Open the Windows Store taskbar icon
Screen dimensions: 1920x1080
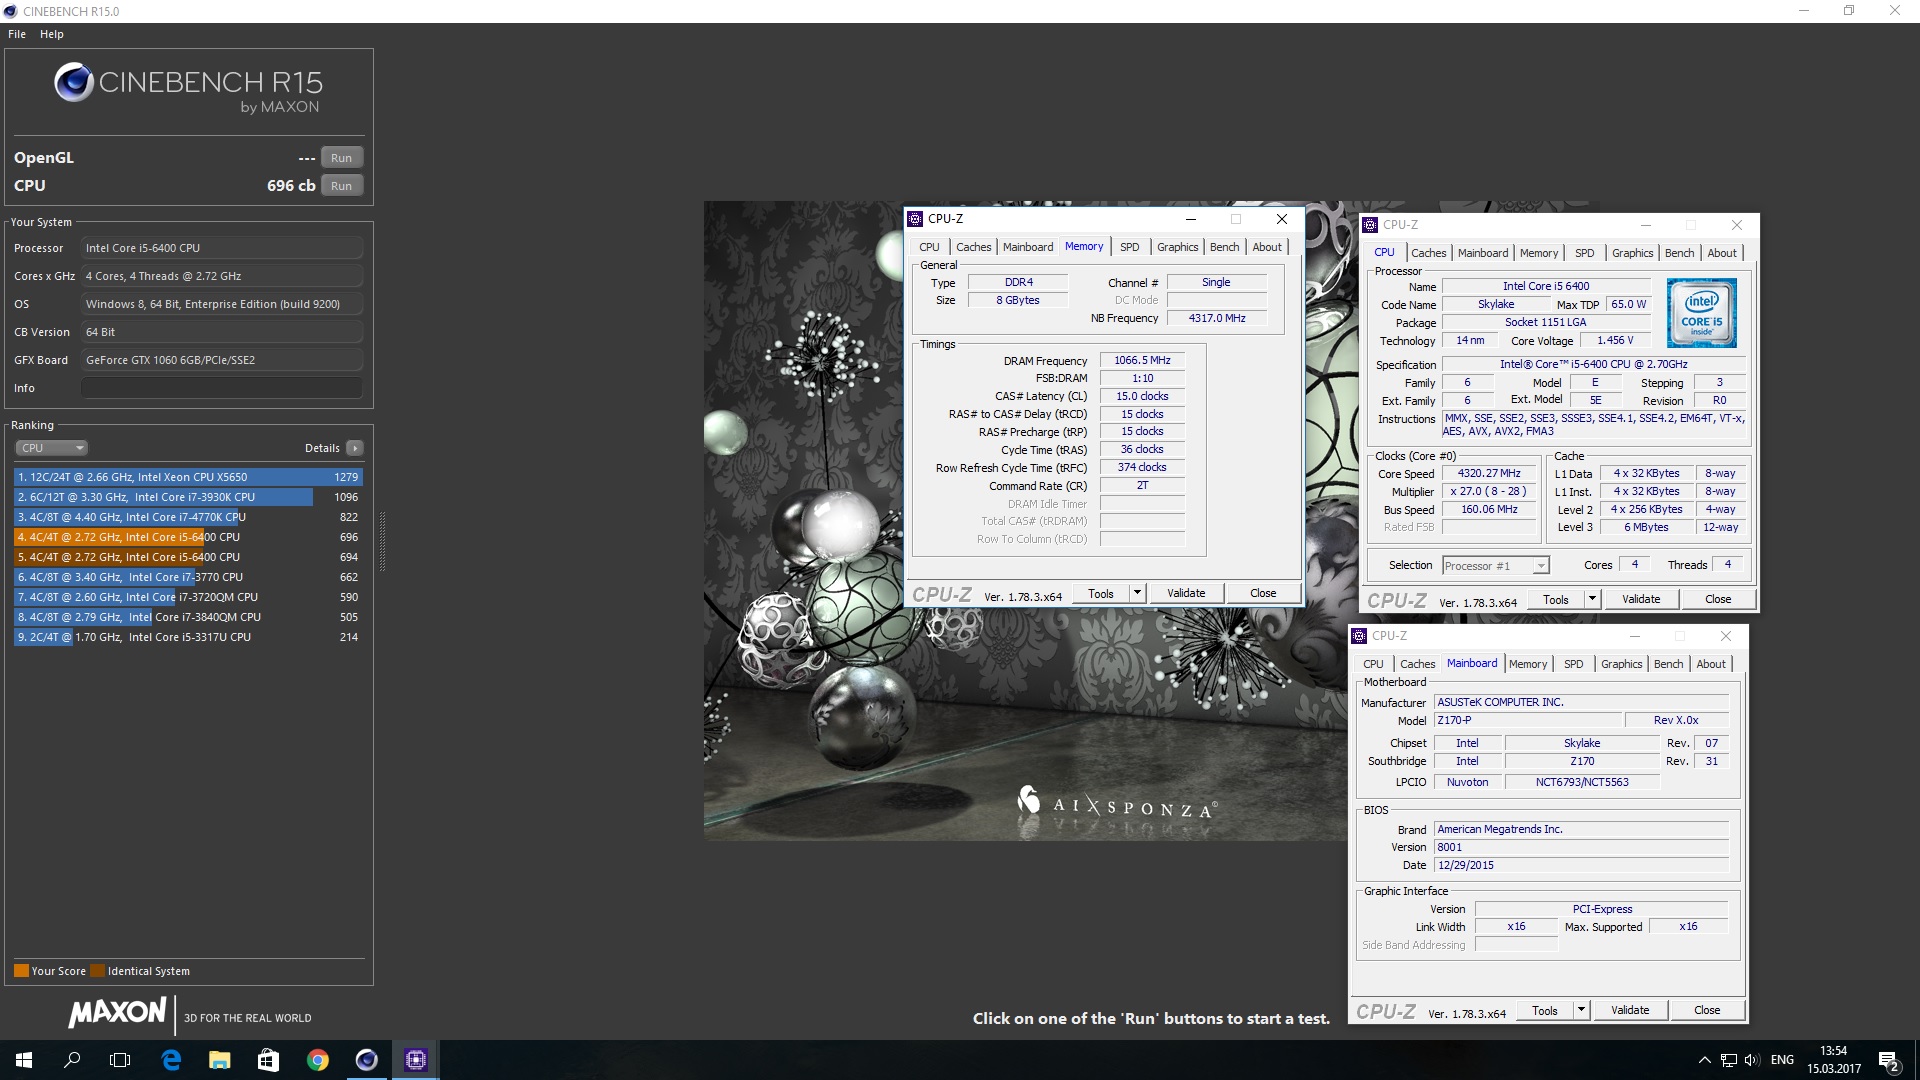[x=268, y=1060]
